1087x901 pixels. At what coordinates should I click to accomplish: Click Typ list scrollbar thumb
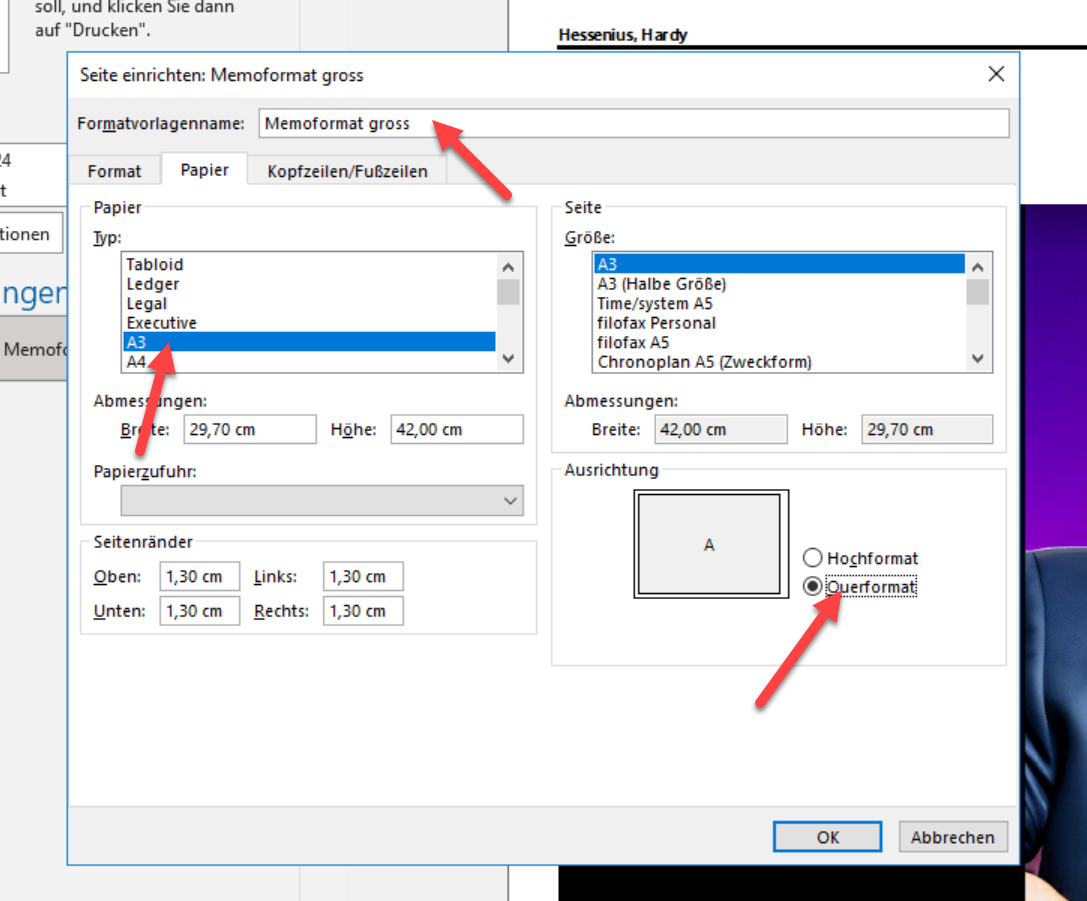click(x=508, y=292)
